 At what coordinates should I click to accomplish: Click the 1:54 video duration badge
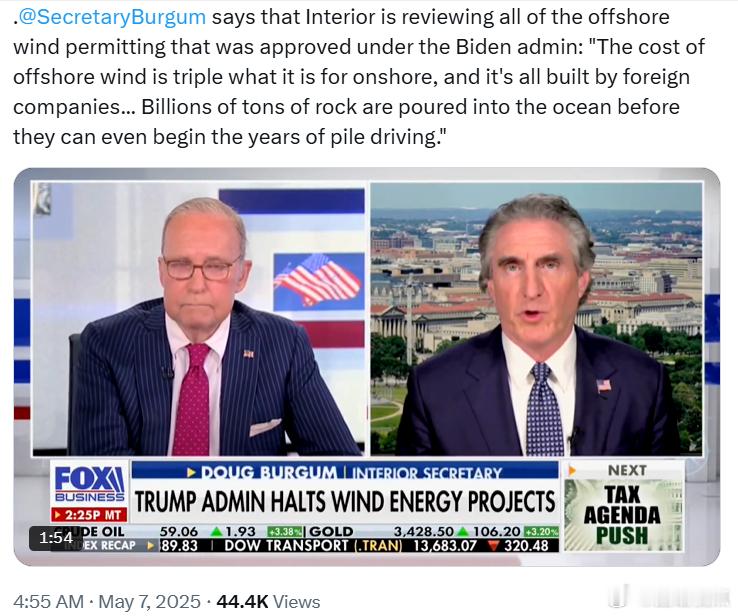[x=56, y=538]
